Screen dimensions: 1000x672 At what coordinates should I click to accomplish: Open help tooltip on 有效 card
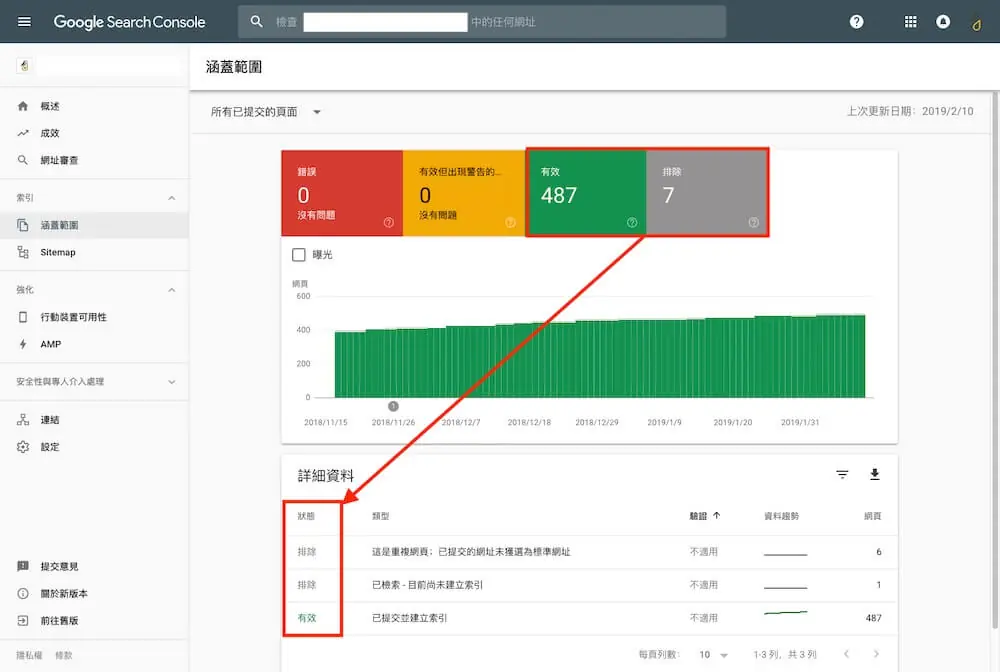[632, 223]
